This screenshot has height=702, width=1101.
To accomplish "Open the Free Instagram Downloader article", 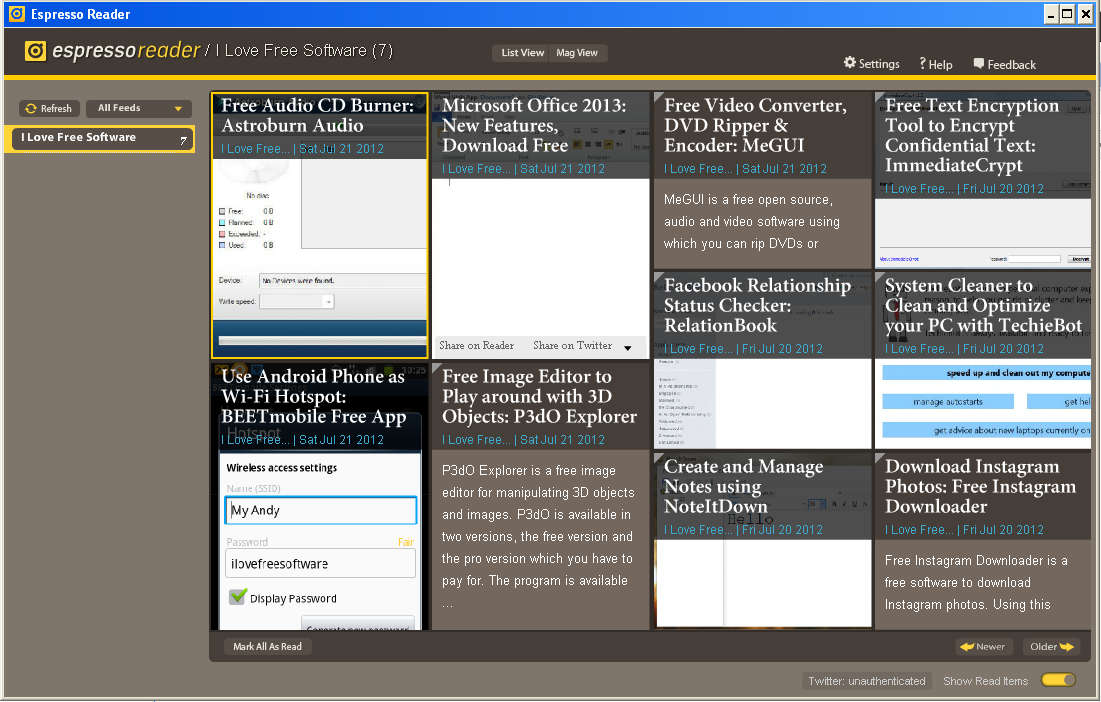I will [982, 540].
